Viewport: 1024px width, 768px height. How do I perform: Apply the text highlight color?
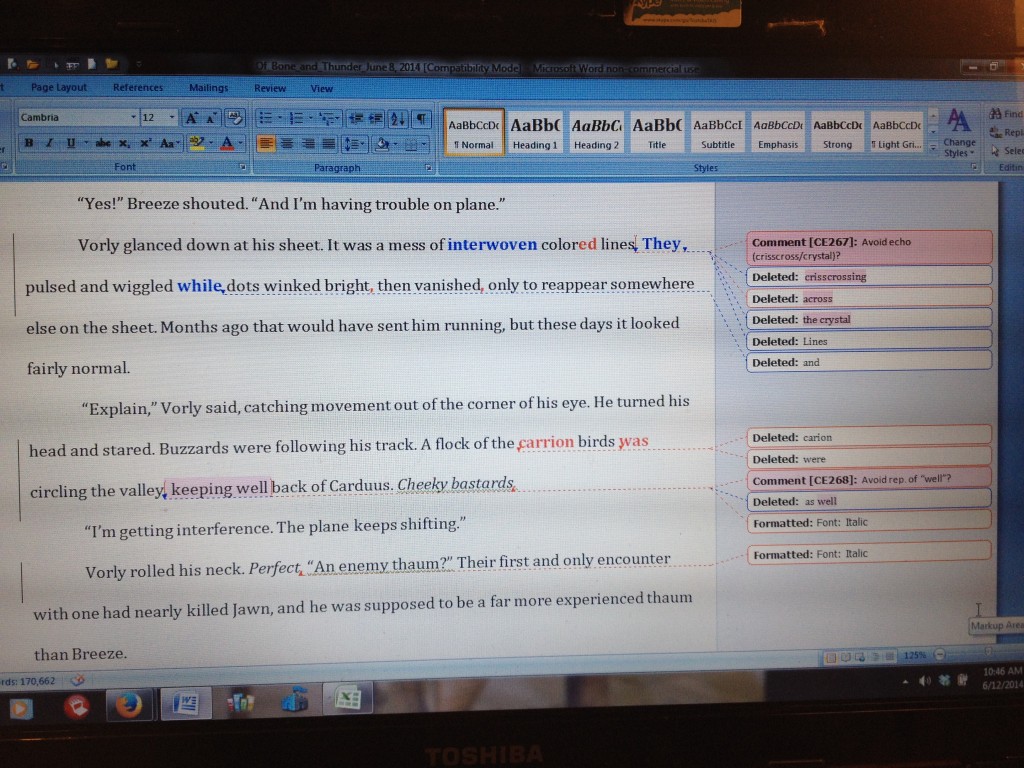(198, 144)
